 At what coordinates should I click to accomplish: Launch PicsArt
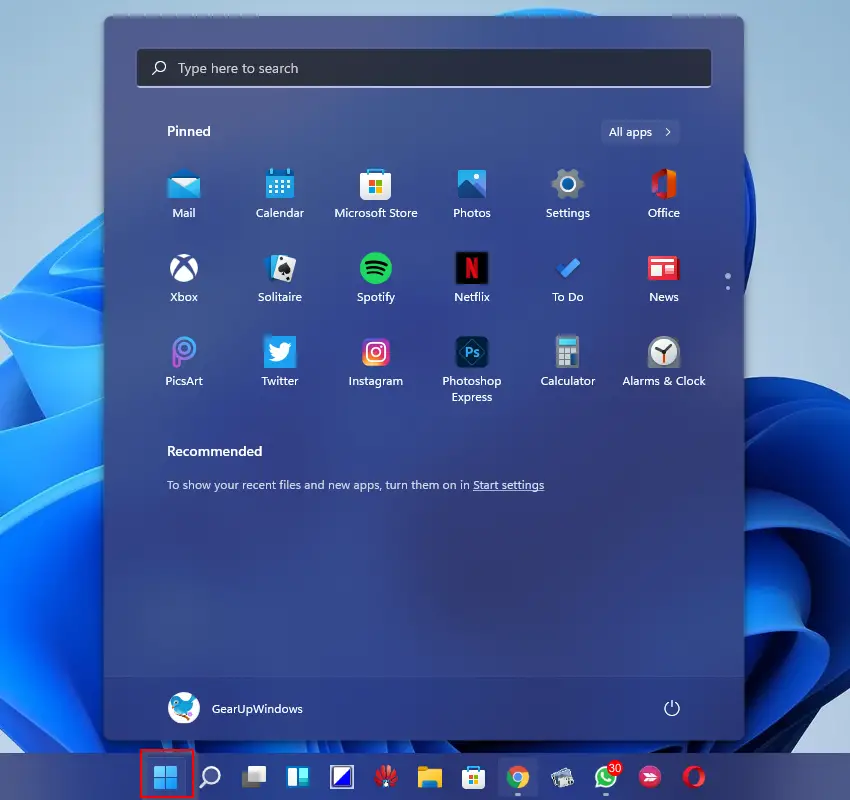pyautogui.click(x=184, y=362)
